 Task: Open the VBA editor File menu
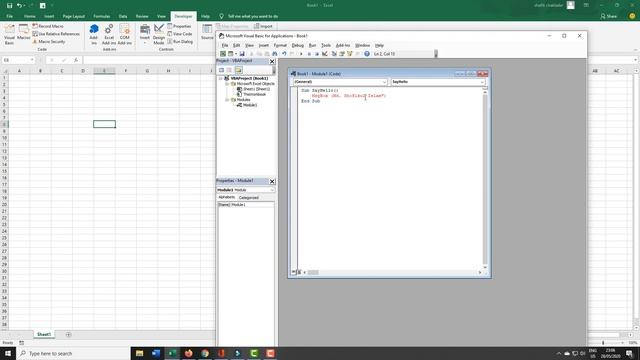[x=224, y=45]
